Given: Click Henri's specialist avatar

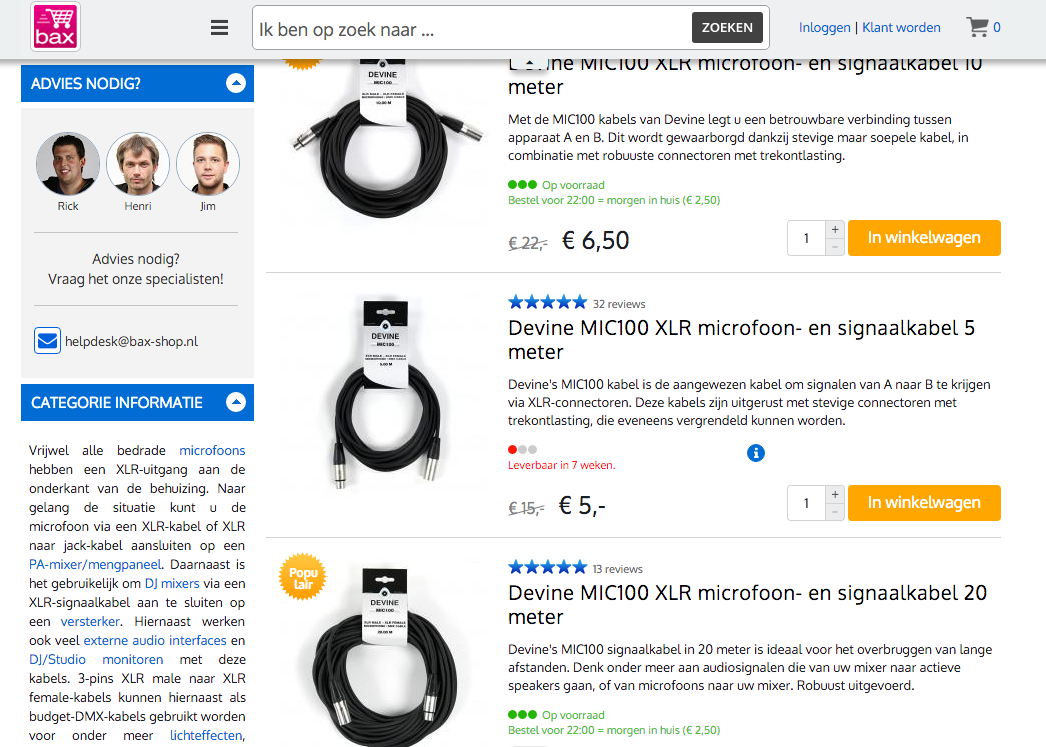Looking at the screenshot, I should tap(138, 164).
